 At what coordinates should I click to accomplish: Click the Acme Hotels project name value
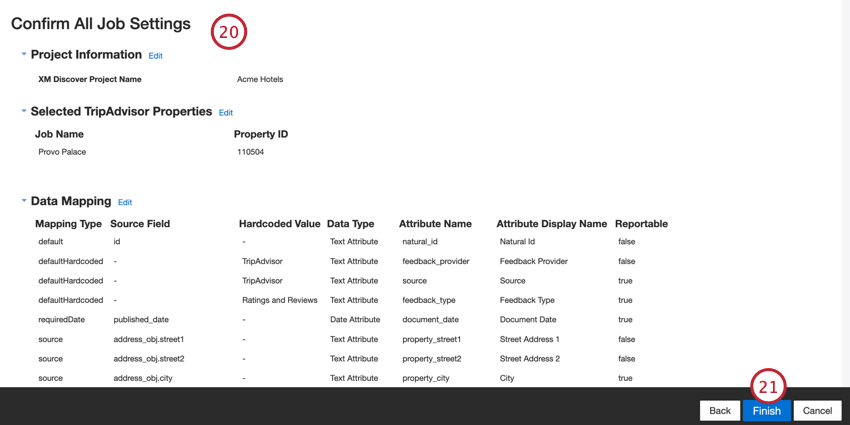tap(260, 79)
